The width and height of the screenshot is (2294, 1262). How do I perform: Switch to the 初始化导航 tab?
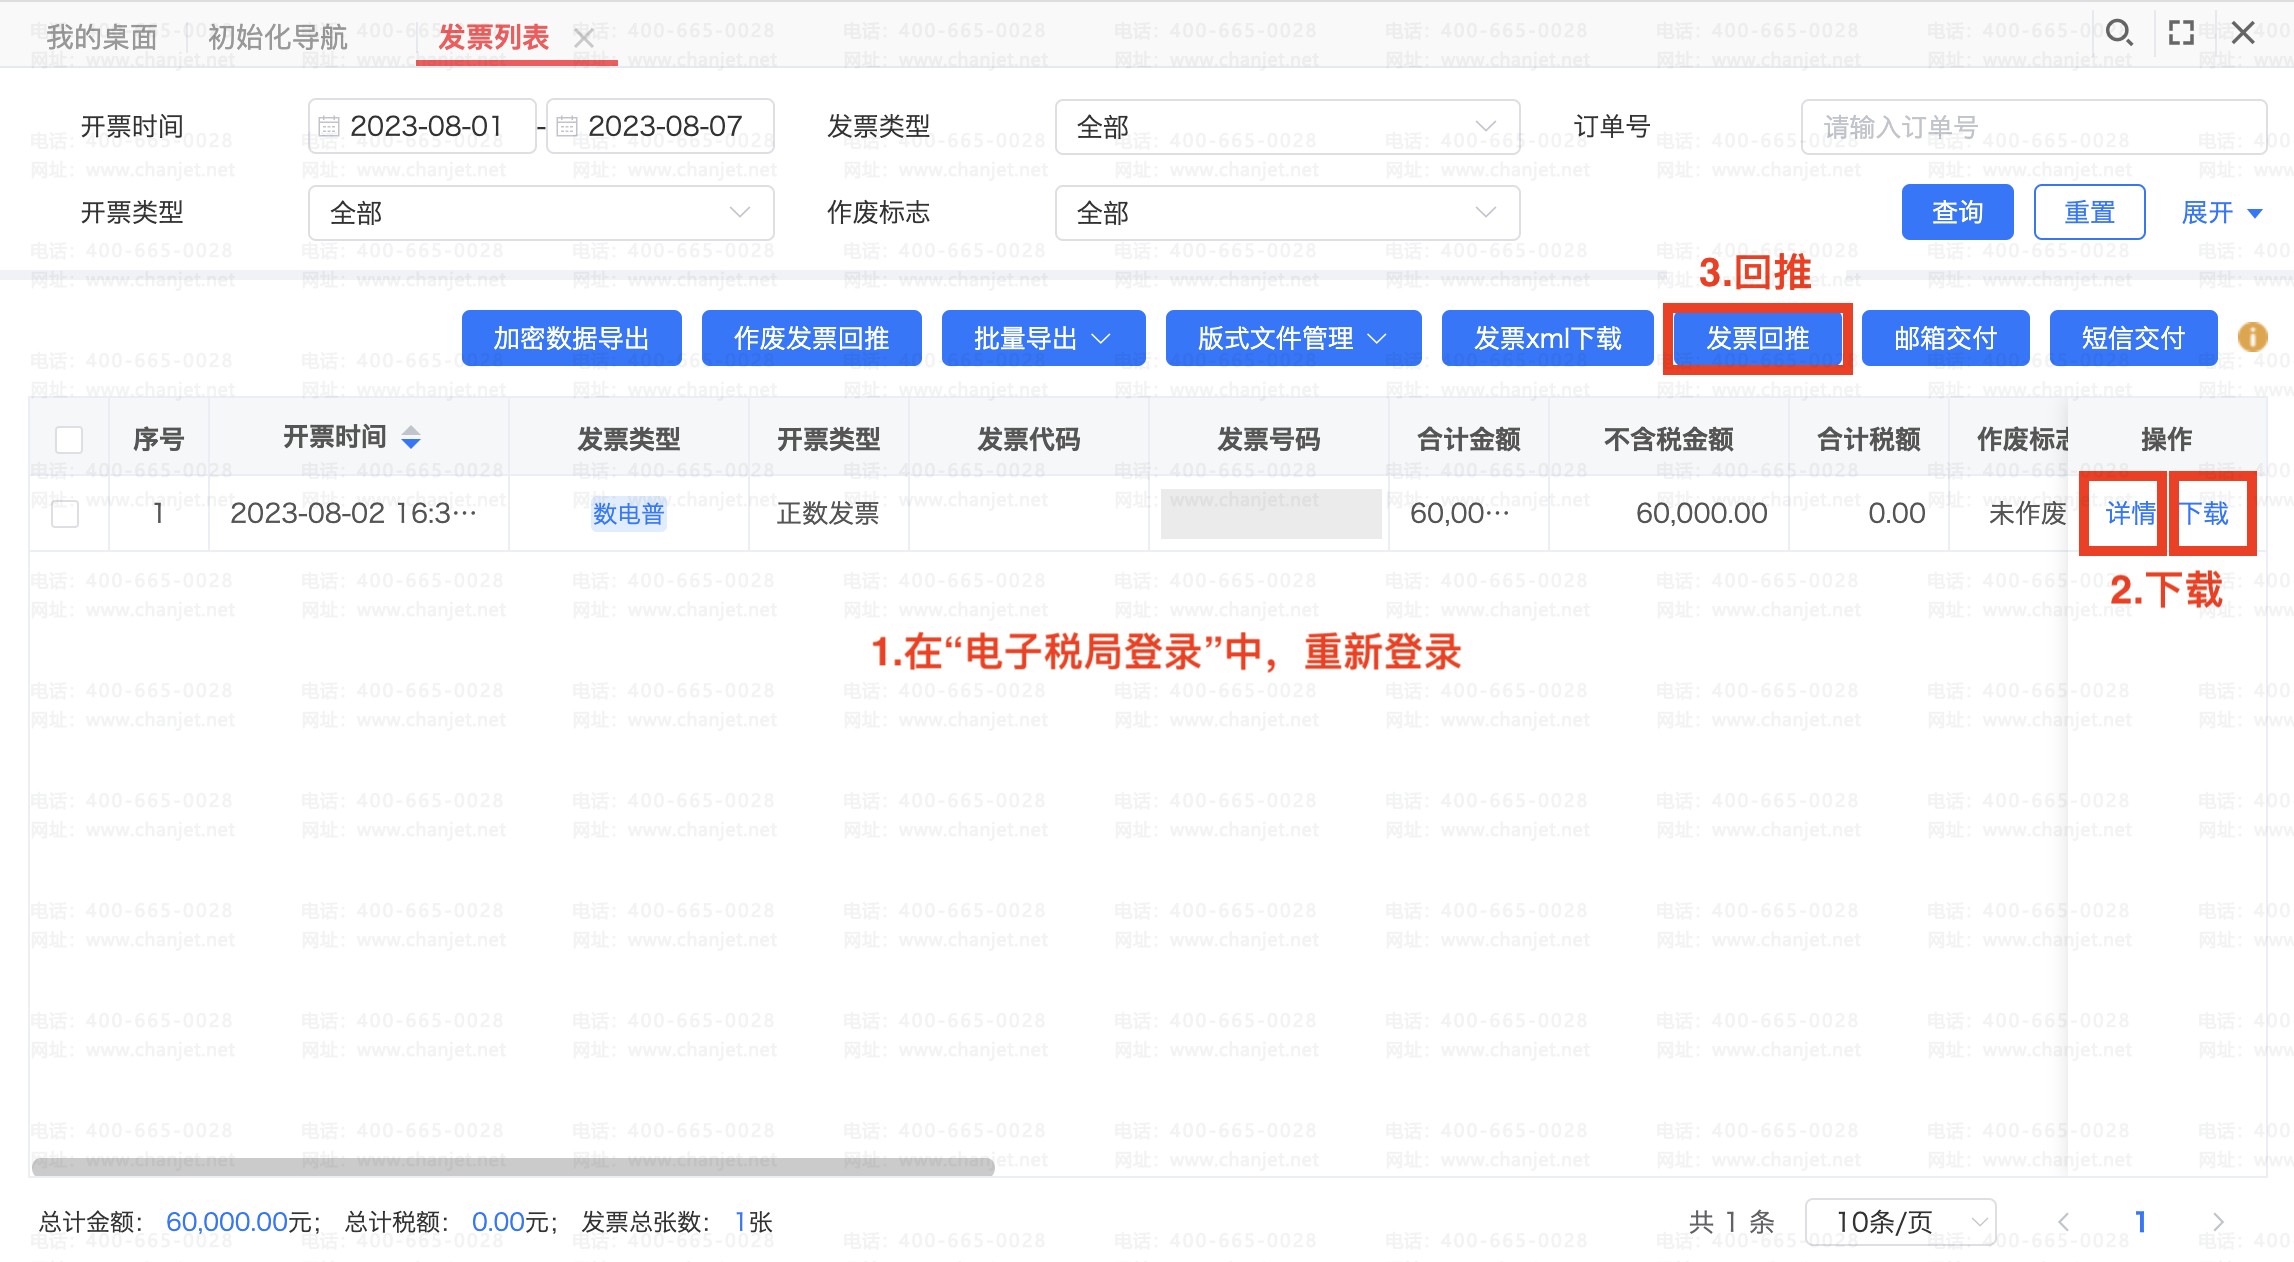click(277, 37)
